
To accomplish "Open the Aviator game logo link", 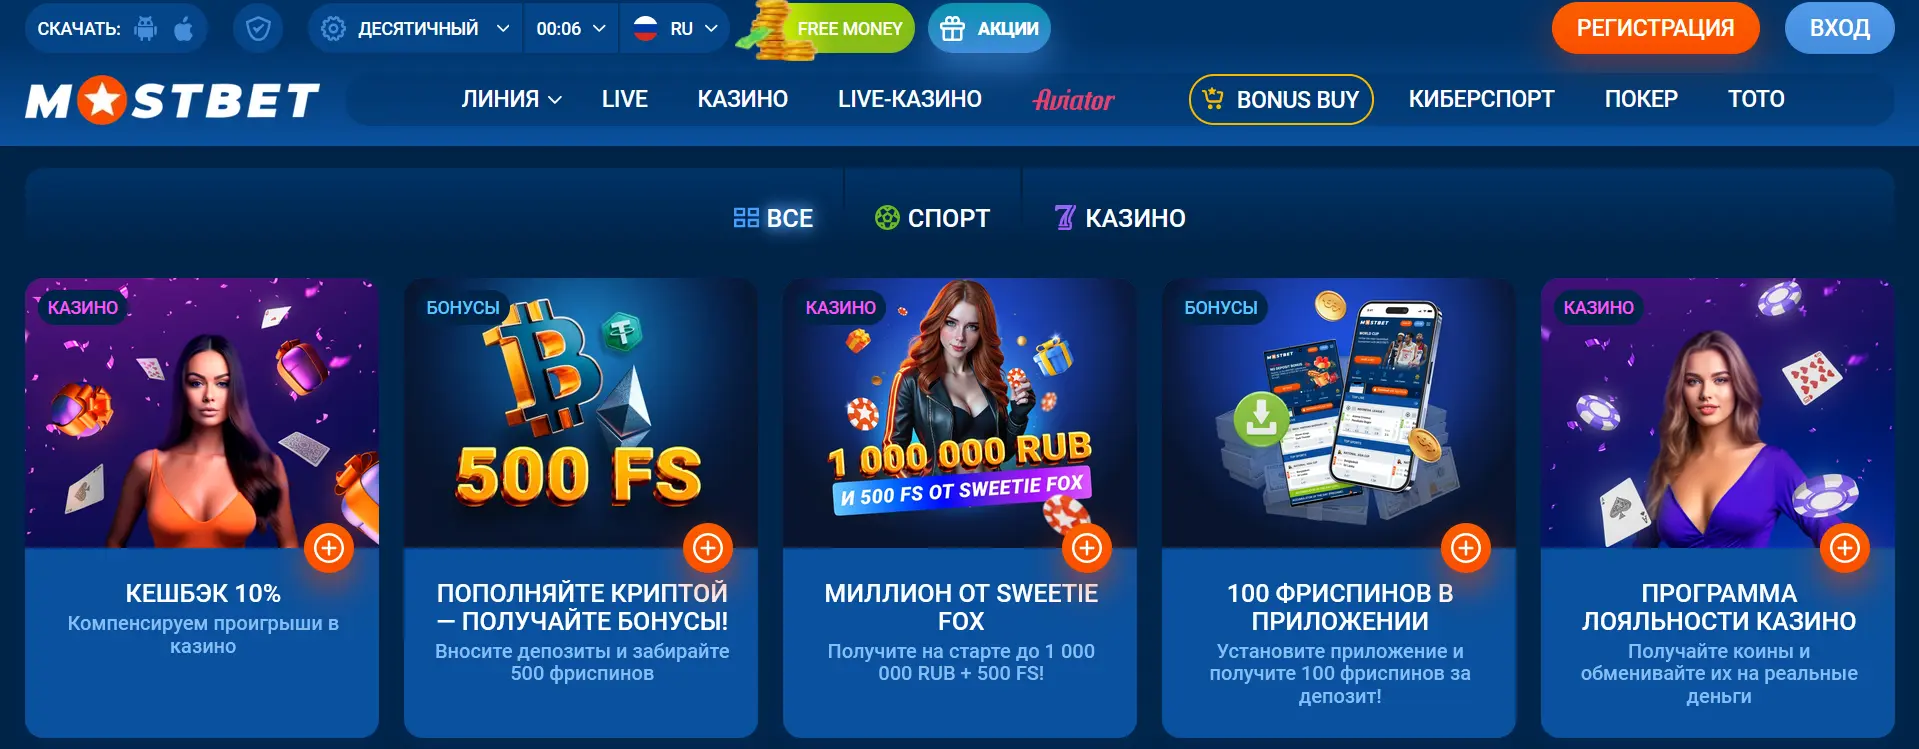I will [1074, 100].
